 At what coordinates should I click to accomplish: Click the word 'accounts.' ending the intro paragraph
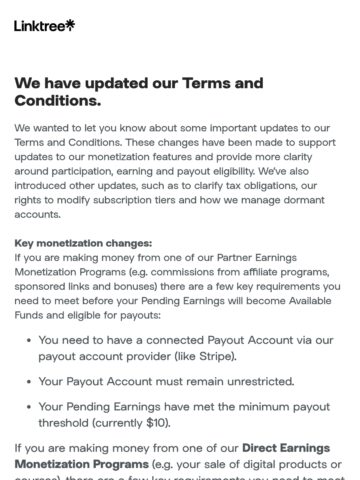point(37,215)
